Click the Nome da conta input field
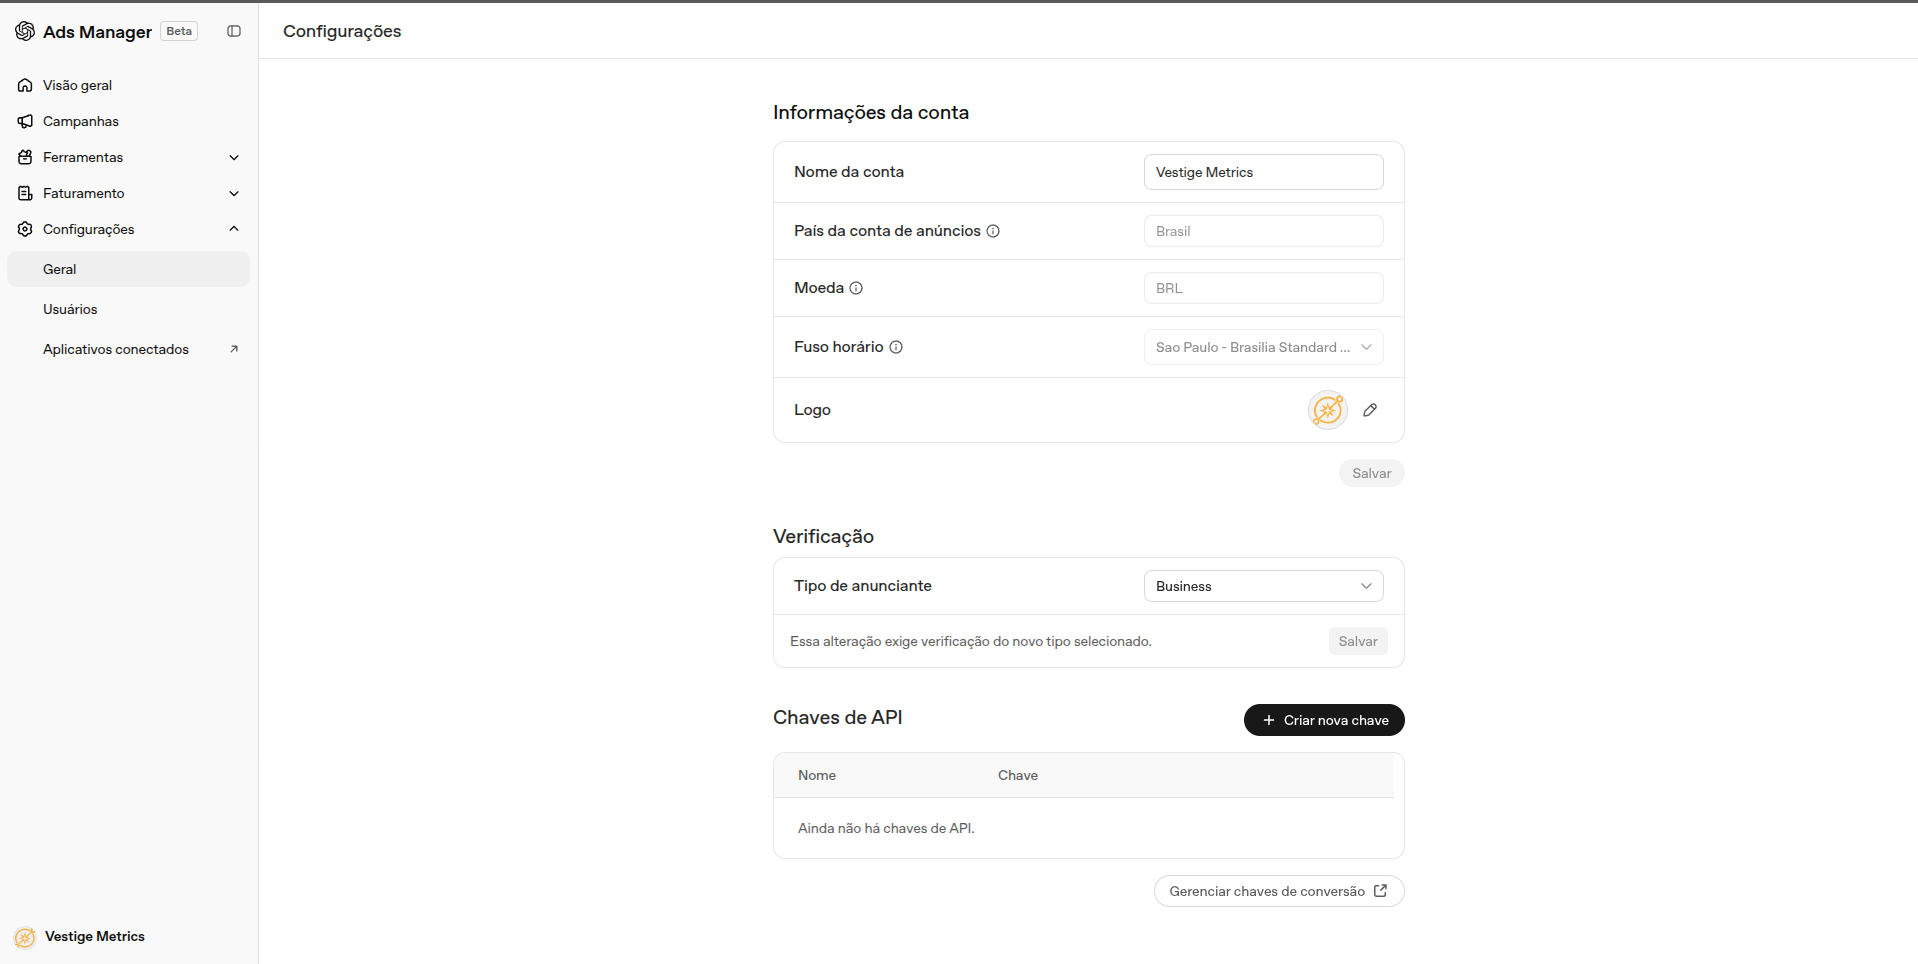This screenshot has height=964, width=1918. (x=1264, y=172)
